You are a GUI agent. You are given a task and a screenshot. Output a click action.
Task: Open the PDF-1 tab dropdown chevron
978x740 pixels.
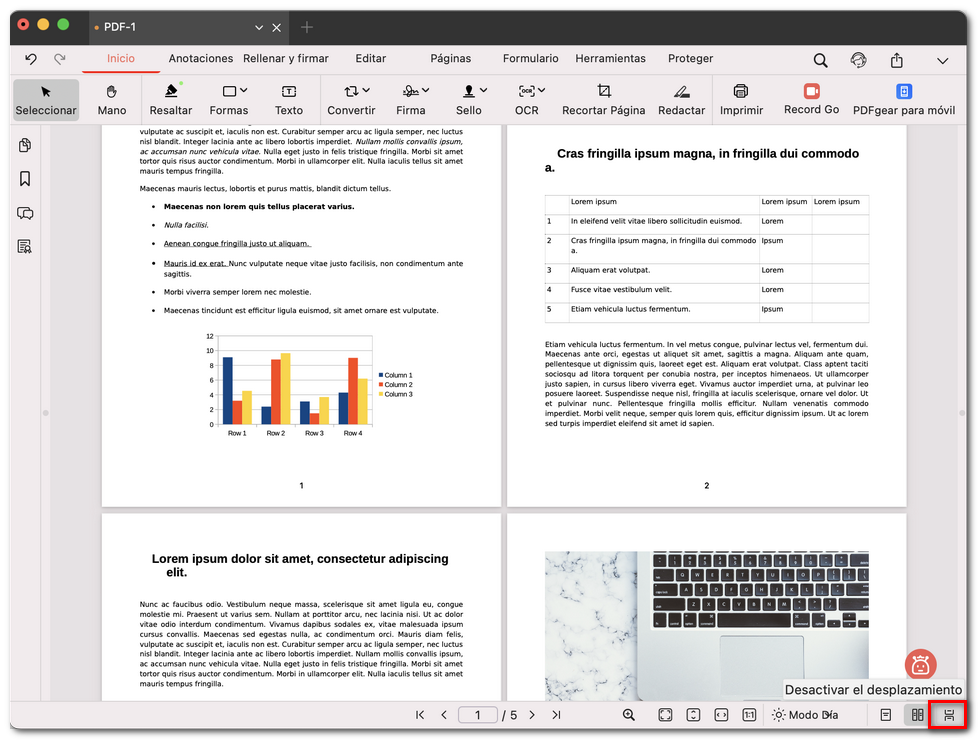[x=259, y=27]
